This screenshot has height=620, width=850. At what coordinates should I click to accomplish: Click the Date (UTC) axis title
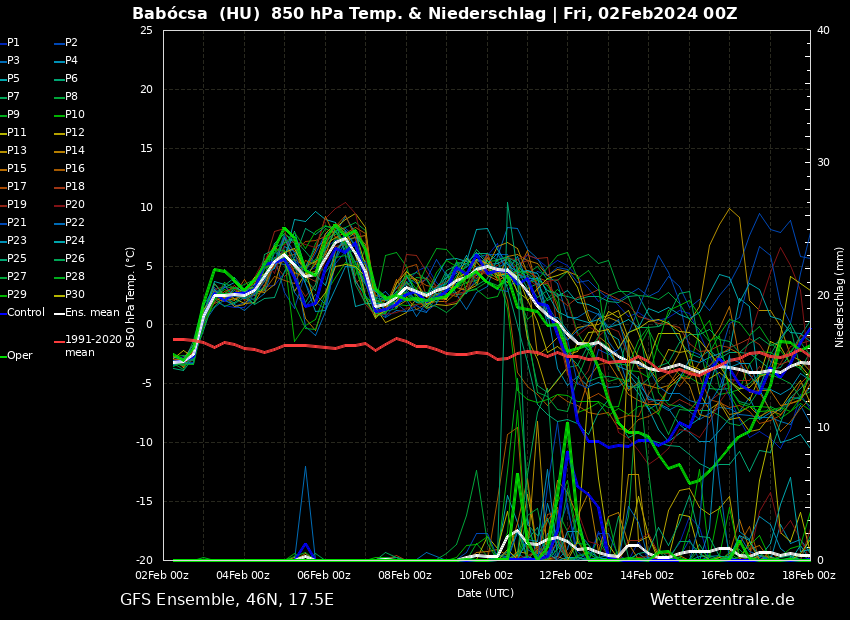point(486,594)
